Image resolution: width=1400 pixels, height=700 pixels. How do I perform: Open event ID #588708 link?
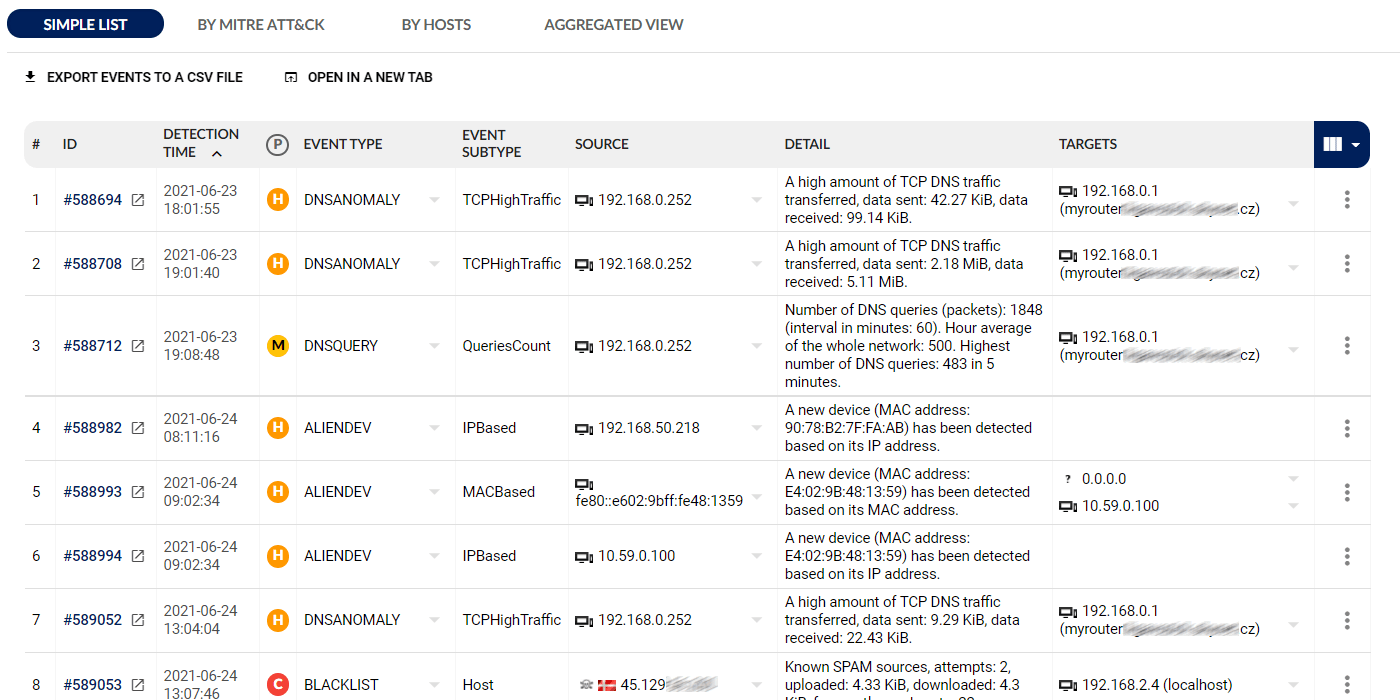[x=92, y=264]
